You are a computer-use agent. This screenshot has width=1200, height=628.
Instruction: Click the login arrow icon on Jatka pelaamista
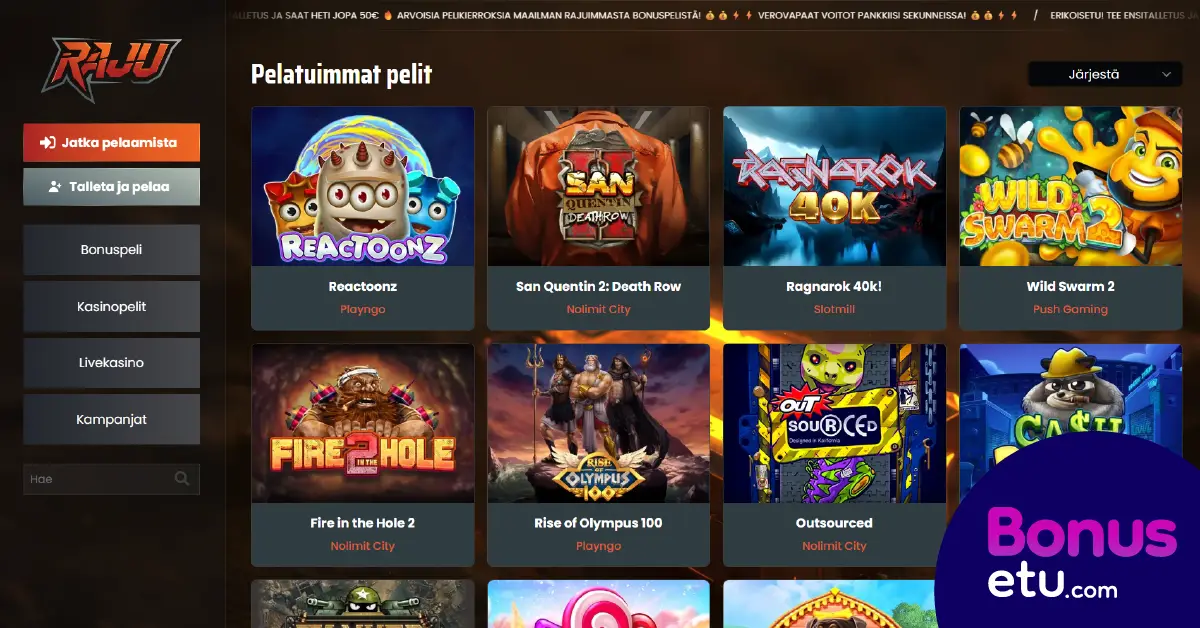[47, 143]
